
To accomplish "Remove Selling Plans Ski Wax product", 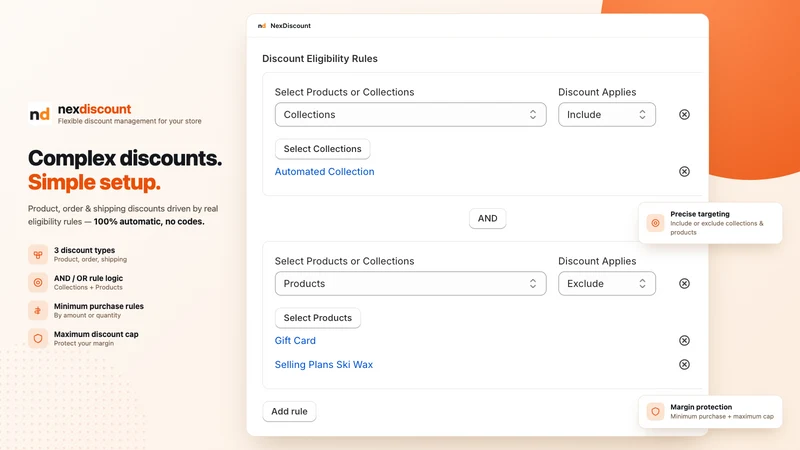I will [x=684, y=364].
